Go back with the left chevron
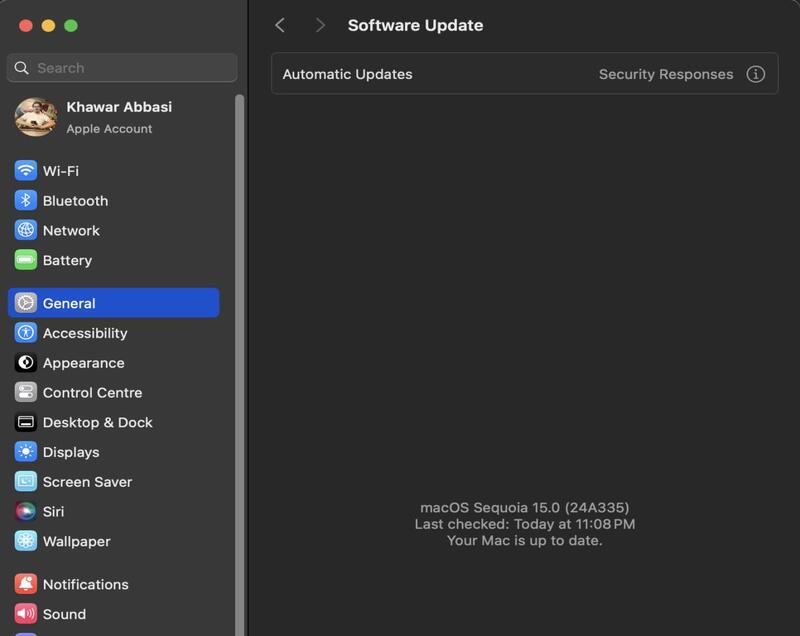Image resolution: width=800 pixels, height=636 pixels. [280, 26]
